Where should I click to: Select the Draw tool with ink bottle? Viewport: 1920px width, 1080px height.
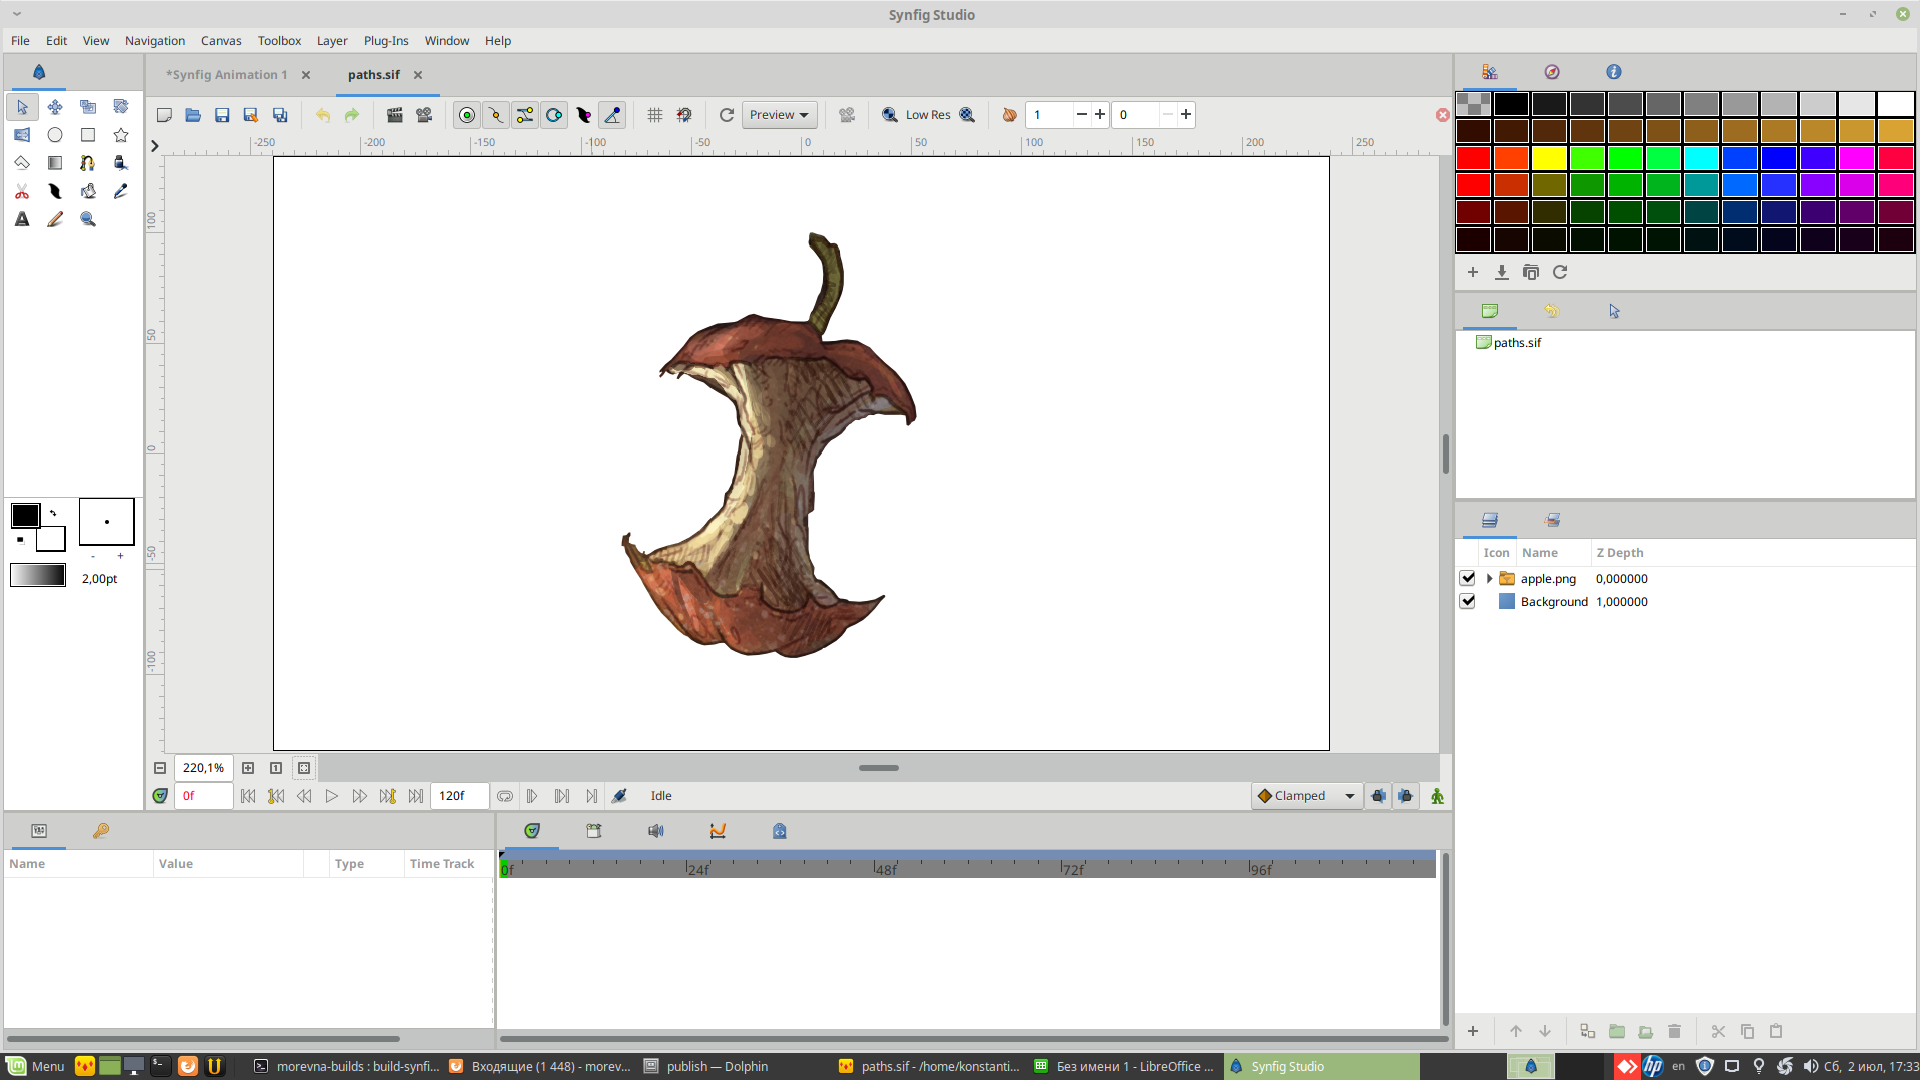point(121,163)
